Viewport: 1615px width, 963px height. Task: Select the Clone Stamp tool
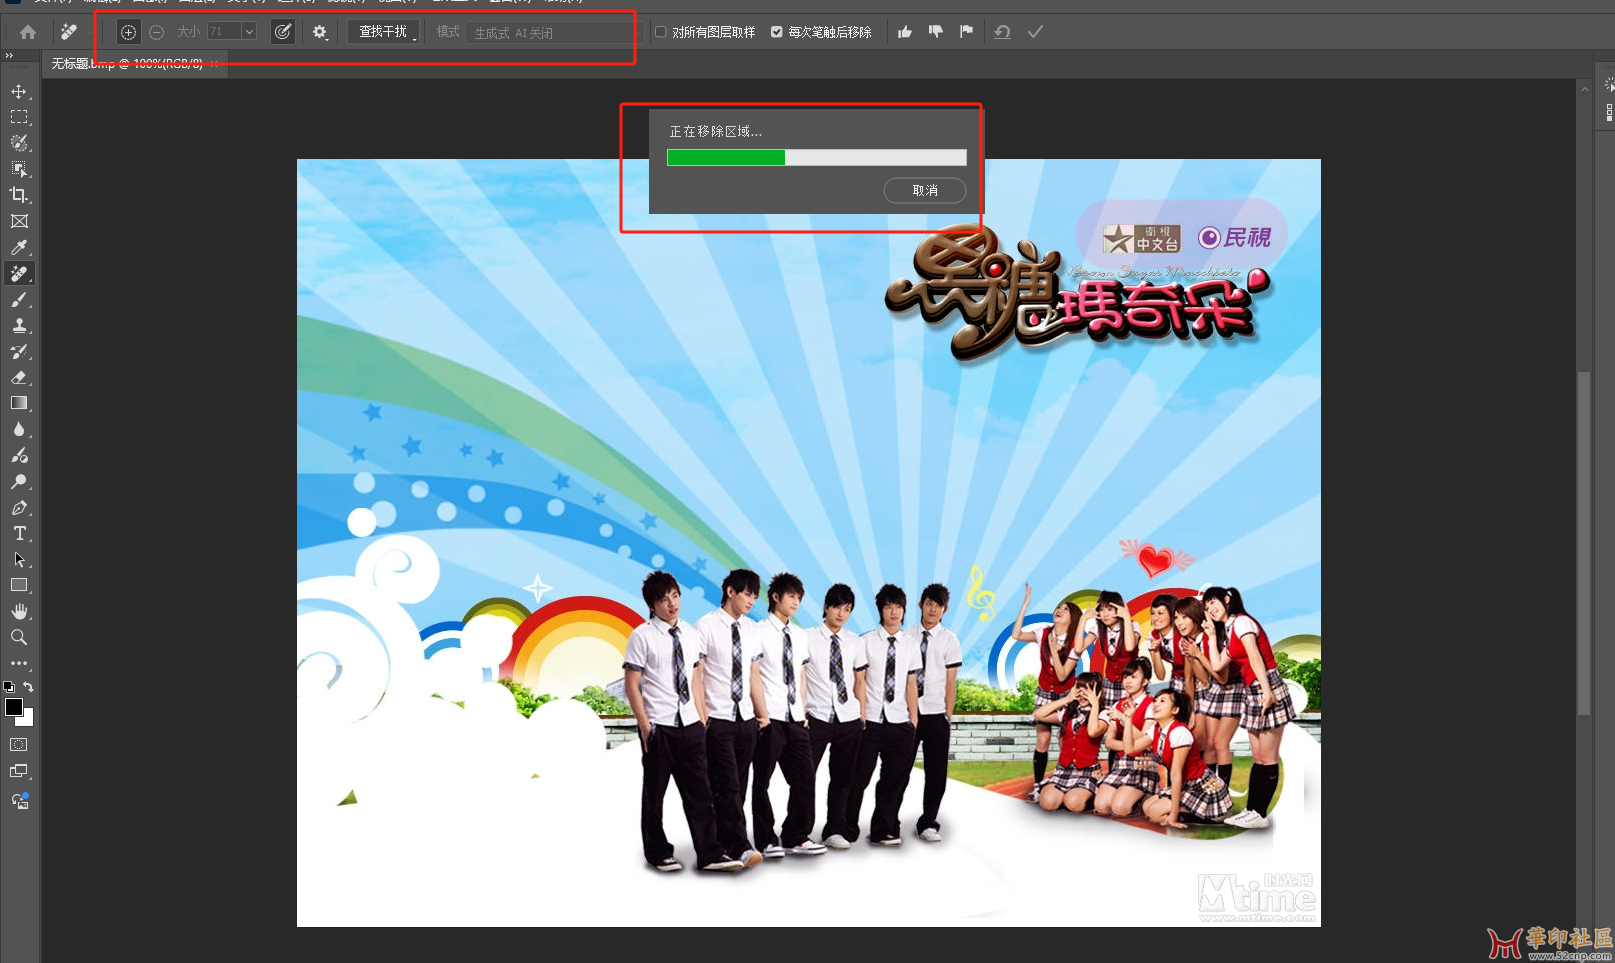point(19,325)
